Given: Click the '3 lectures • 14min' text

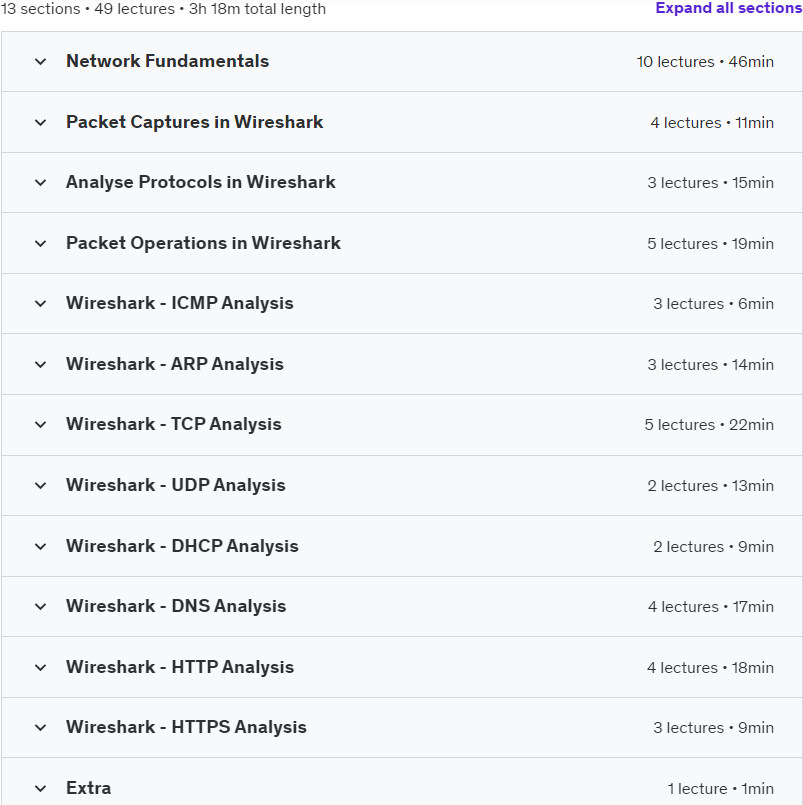Looking at the screenshot, I should 710,365.
